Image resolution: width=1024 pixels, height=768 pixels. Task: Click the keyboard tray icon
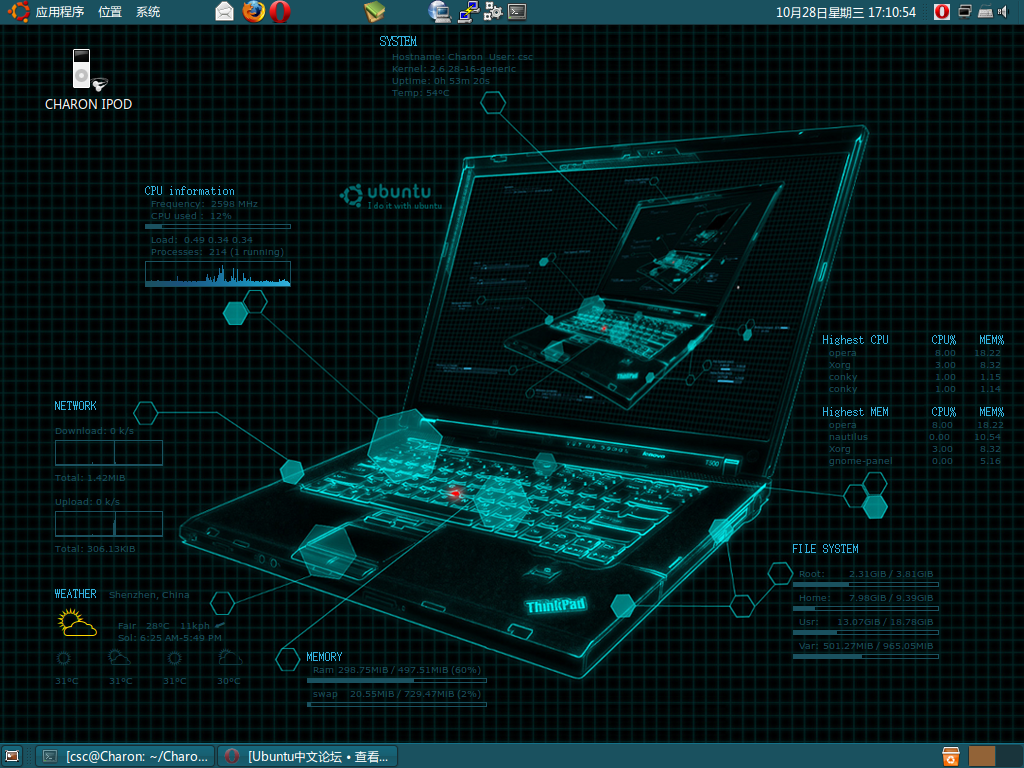pos(985,12)
